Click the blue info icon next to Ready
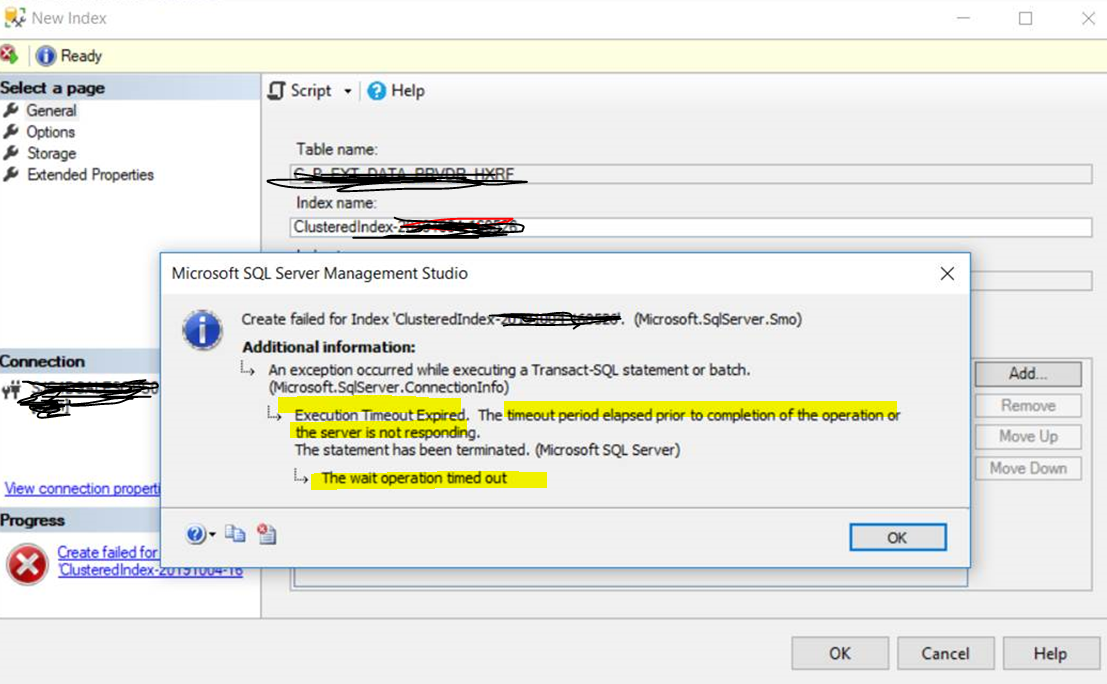 [x=46, y=56]
